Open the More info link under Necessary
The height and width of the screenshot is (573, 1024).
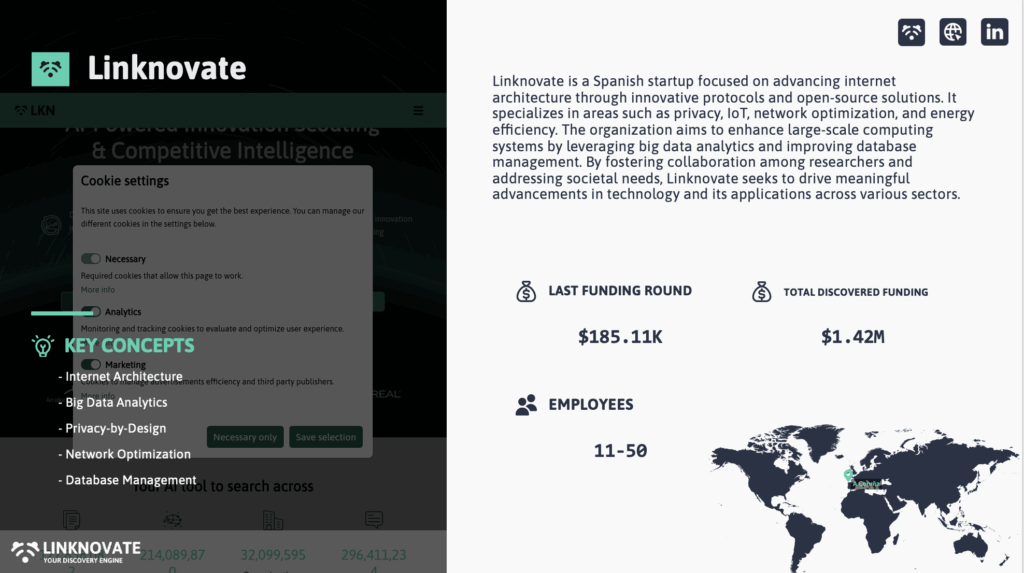[x=98, y=290]
